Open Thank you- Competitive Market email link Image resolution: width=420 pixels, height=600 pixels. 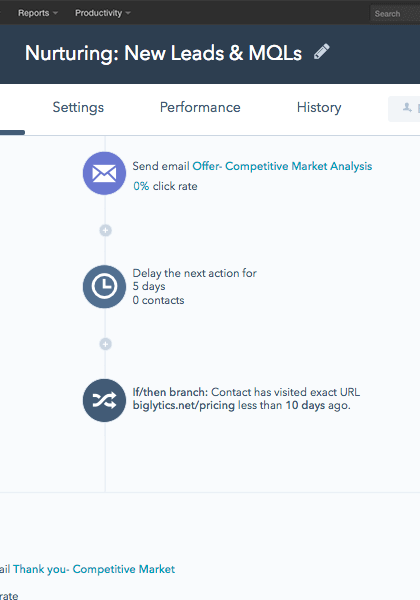(x=94, y=569)
